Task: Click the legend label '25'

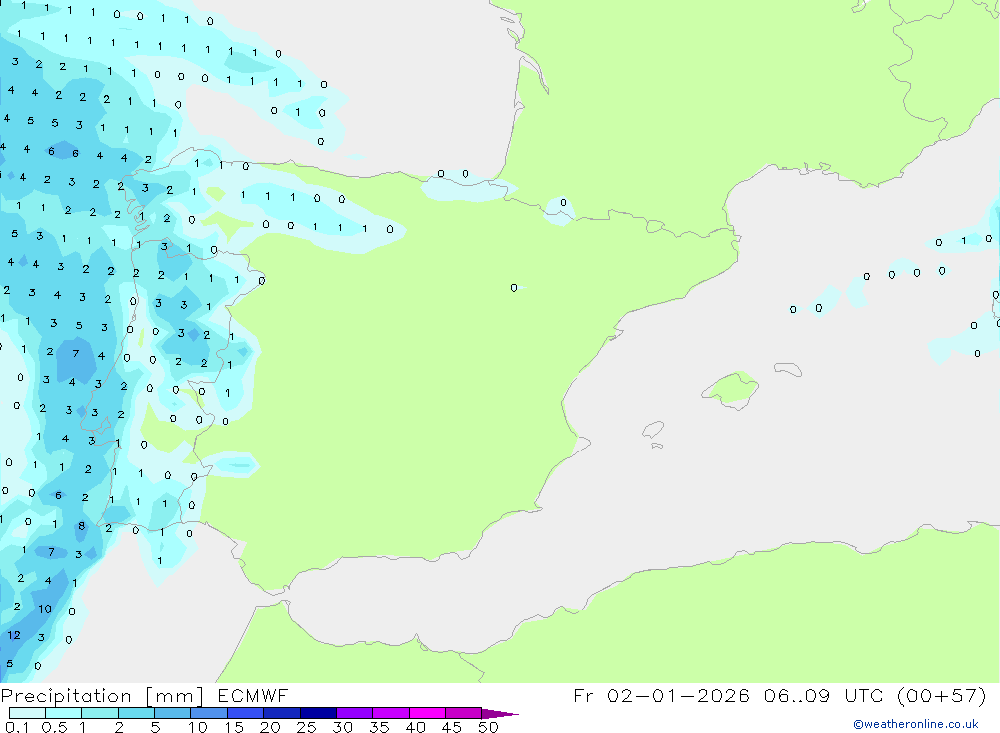Action: [x=306, y=727]
